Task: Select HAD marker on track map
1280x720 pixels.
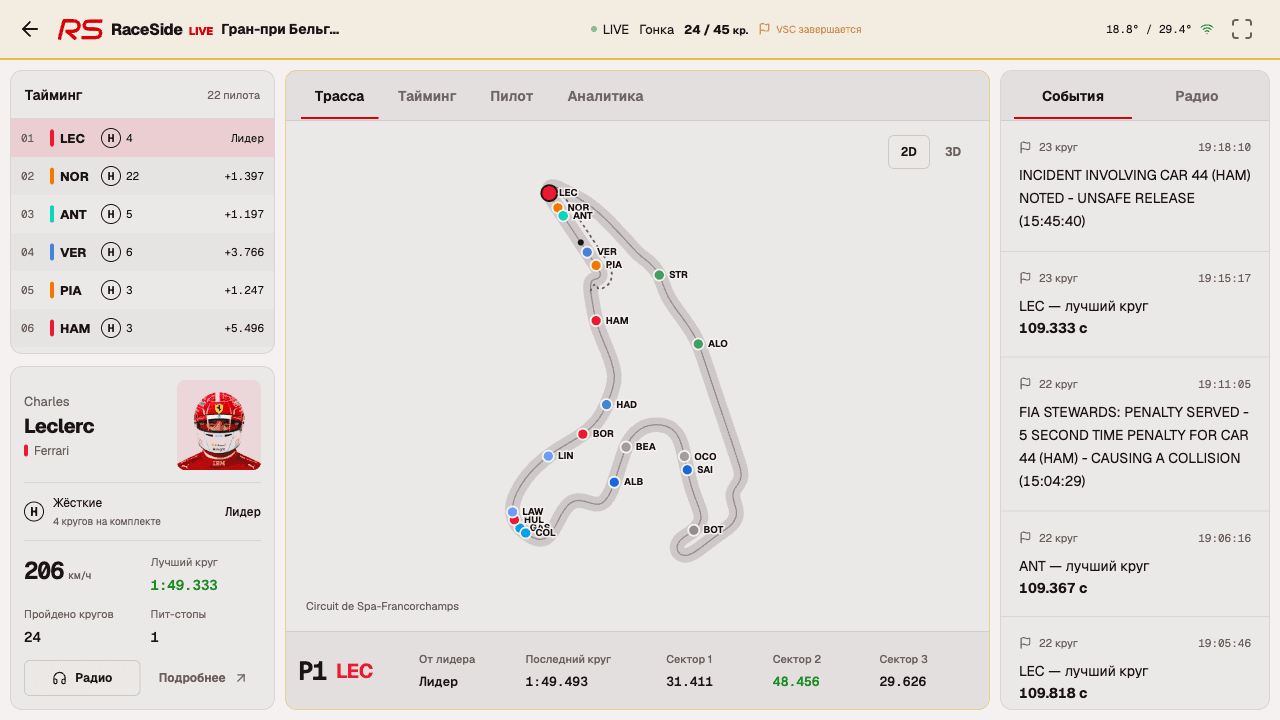Action: 606,405
